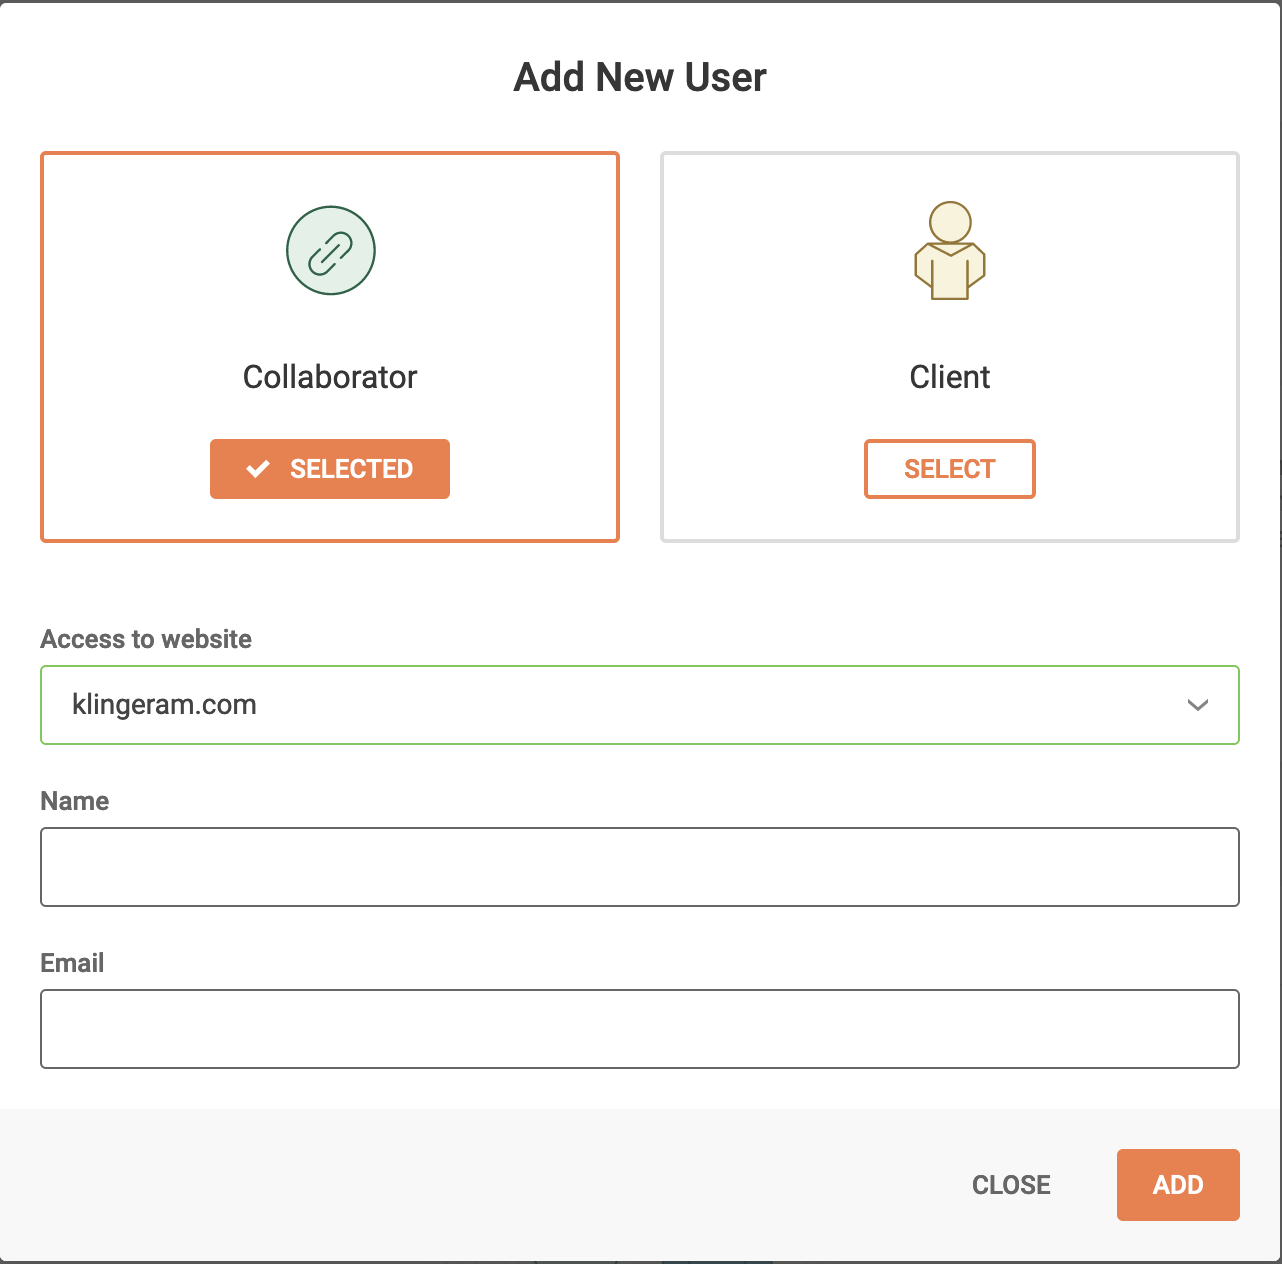
Task: Click the Email field label
Action: (x=72, y=963)
